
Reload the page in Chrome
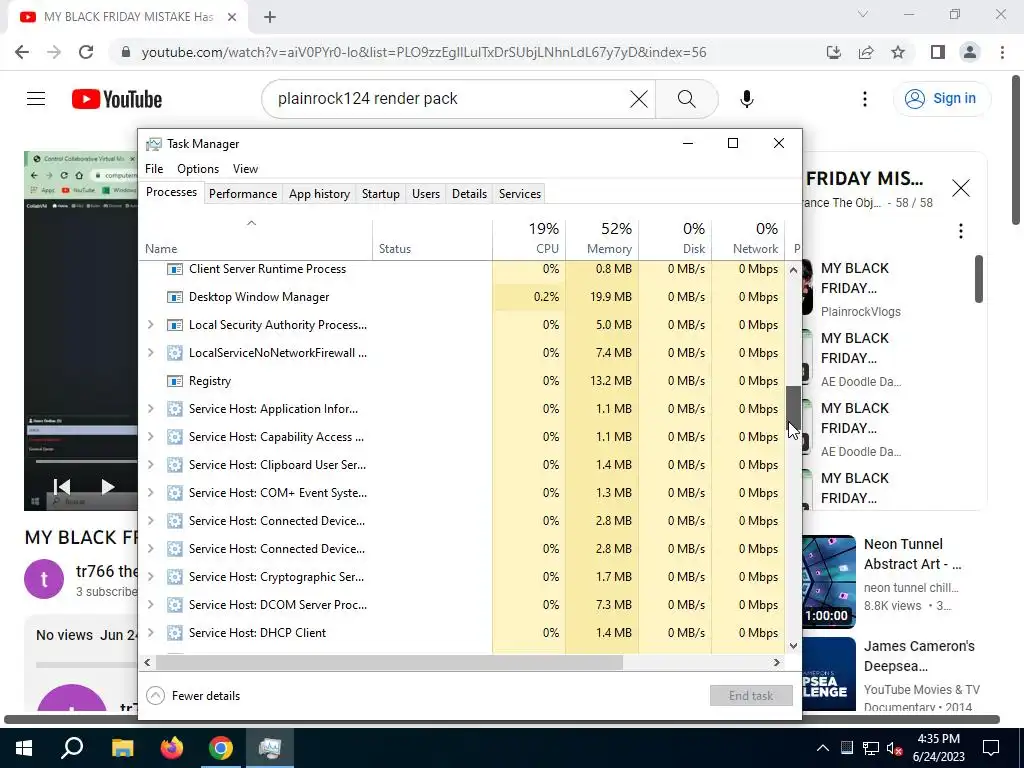[86, 52]
